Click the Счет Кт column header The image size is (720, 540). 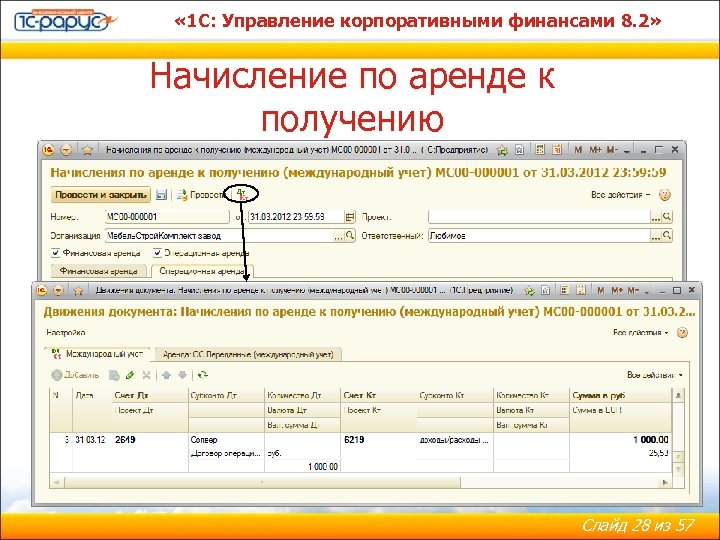(x=379, y=395)
